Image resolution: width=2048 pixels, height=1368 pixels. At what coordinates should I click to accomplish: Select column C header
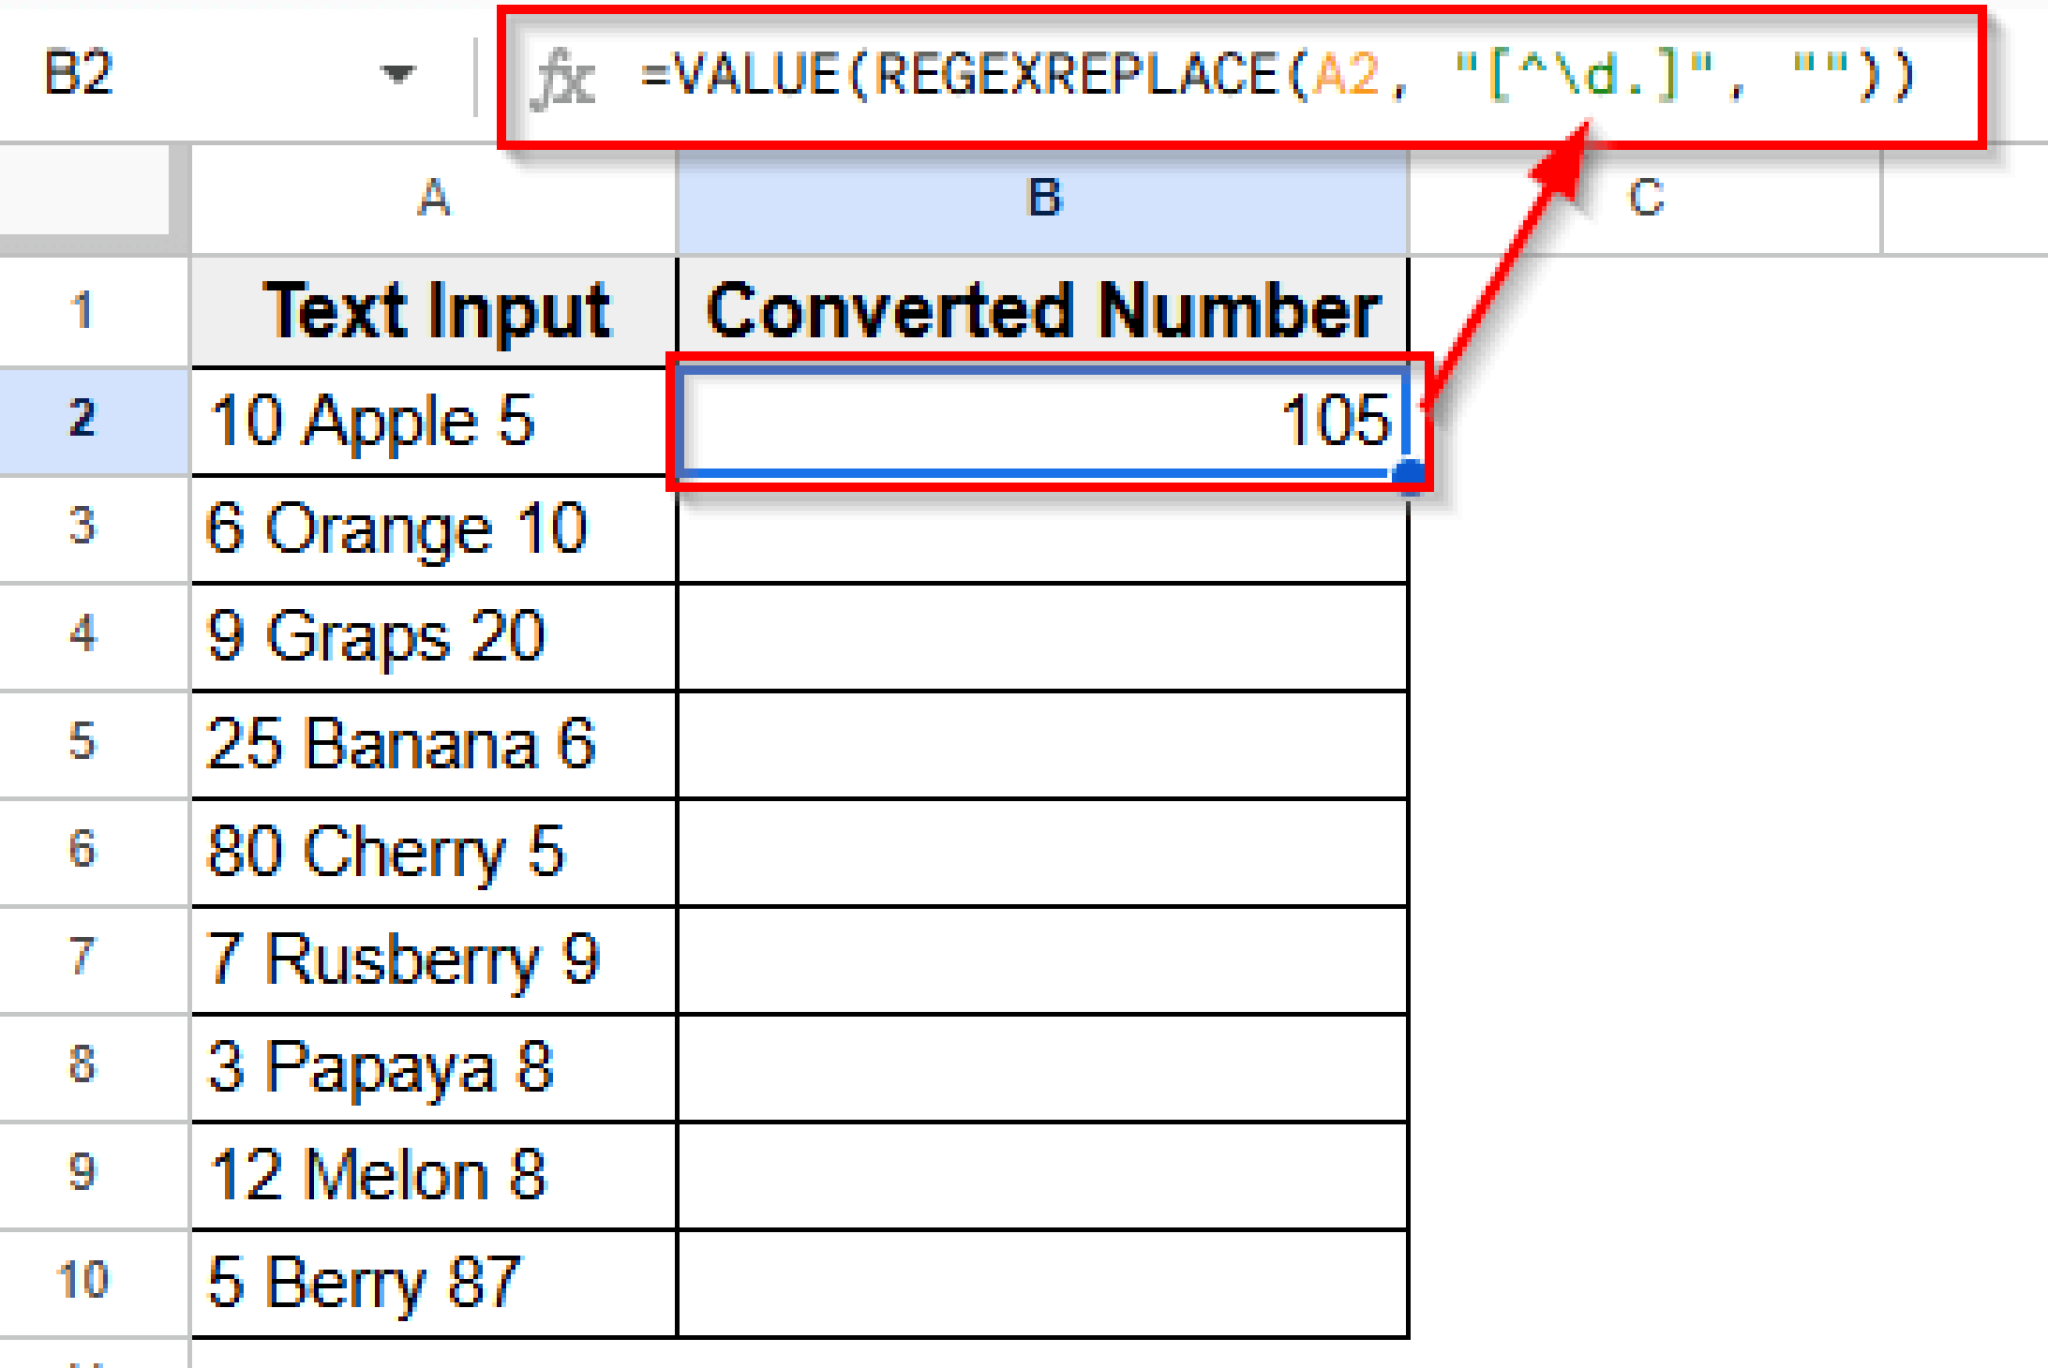click(1647, 198)
